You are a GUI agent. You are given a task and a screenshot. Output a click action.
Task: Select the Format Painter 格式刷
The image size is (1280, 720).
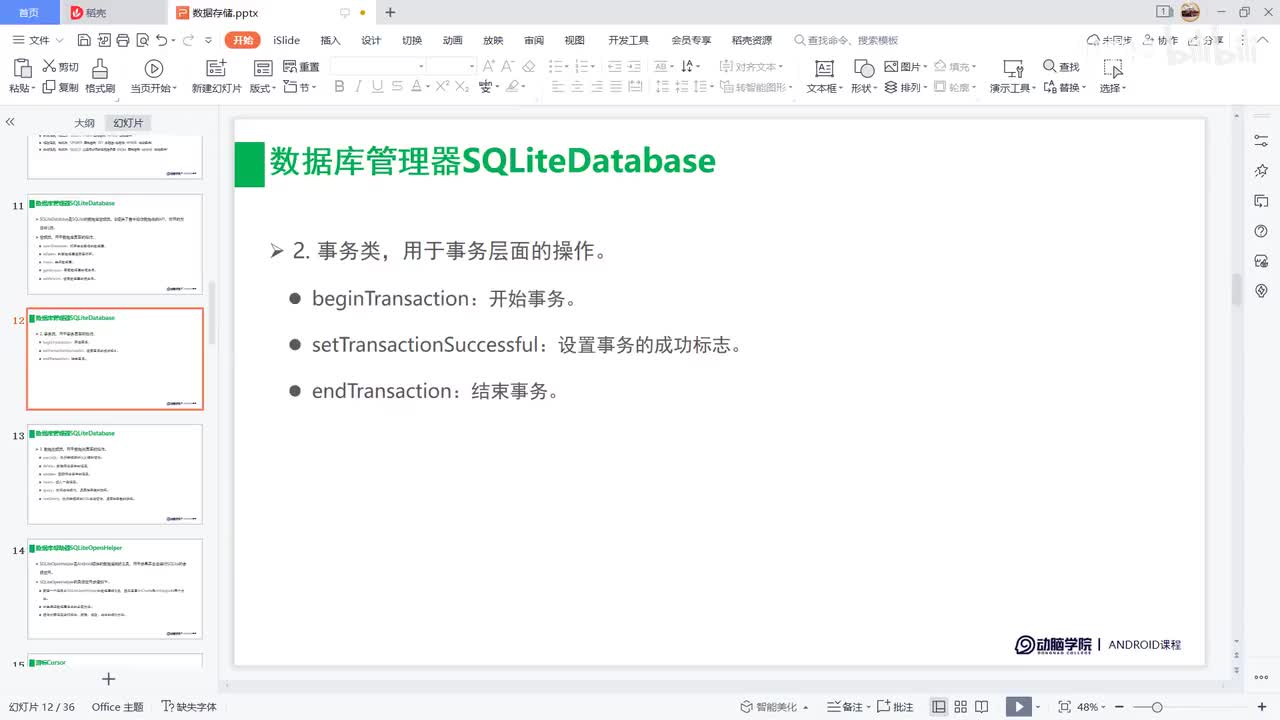pos(100,75)
